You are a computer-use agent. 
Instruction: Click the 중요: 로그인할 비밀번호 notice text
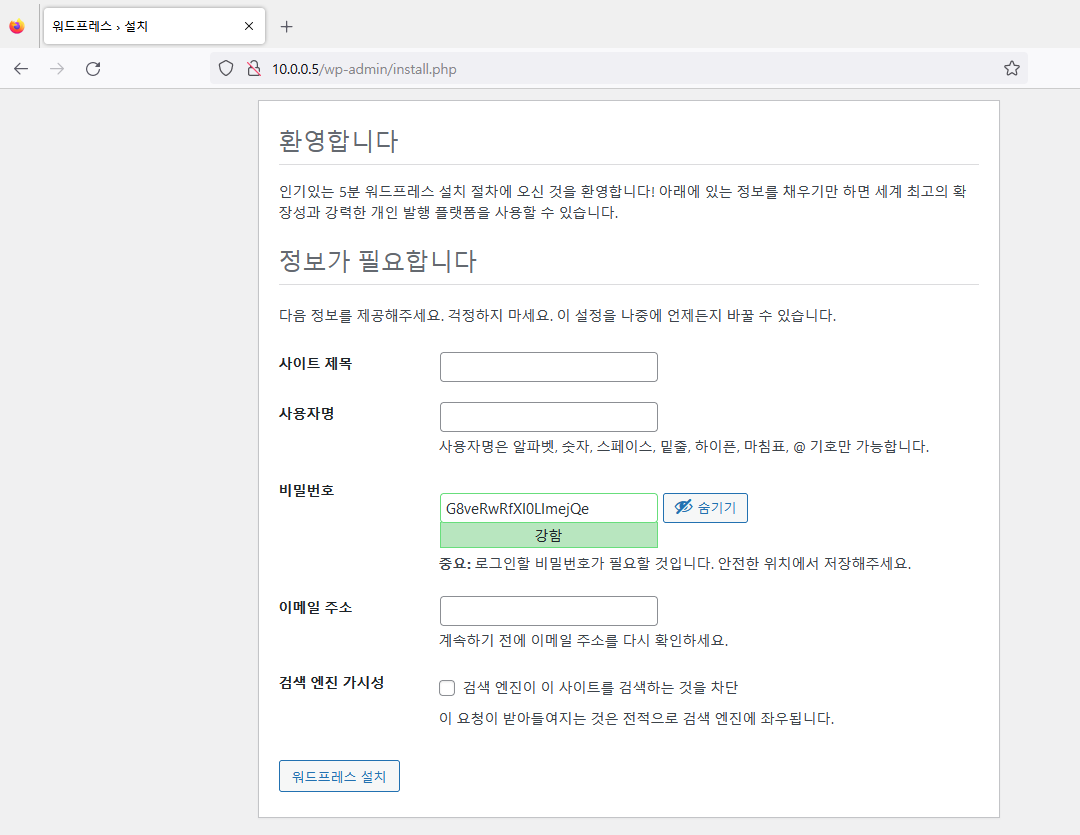(675, 564)
